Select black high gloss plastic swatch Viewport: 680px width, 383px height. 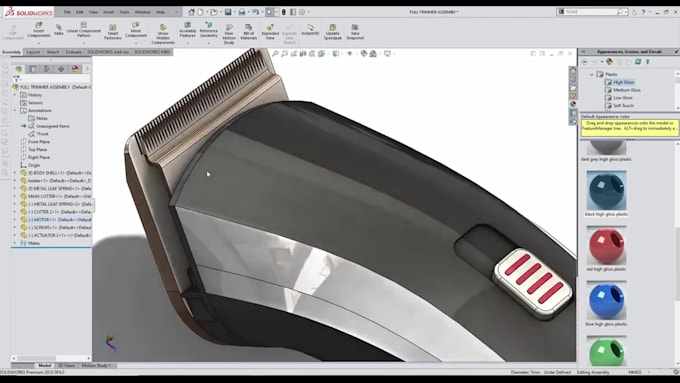click(x=606, y=191)
